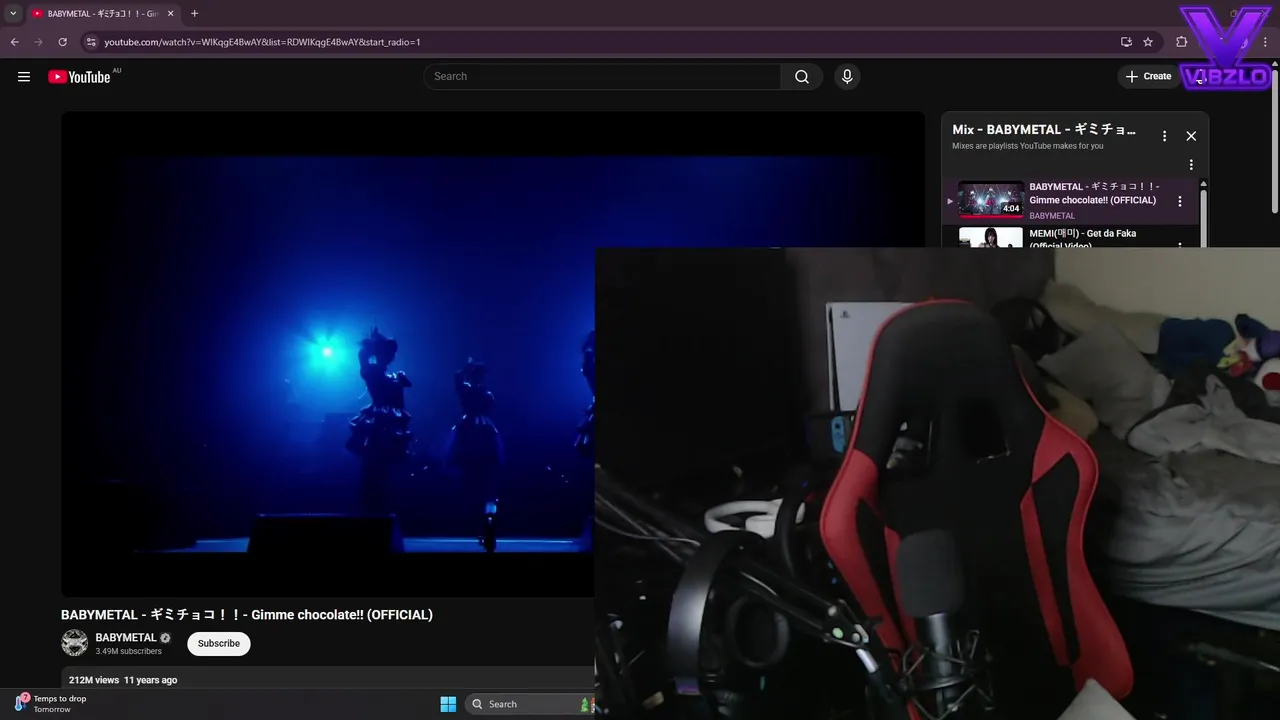
Task: Open the YouTube guide hamburger menu
Action: pyautogui.click(x=24, y=77)
